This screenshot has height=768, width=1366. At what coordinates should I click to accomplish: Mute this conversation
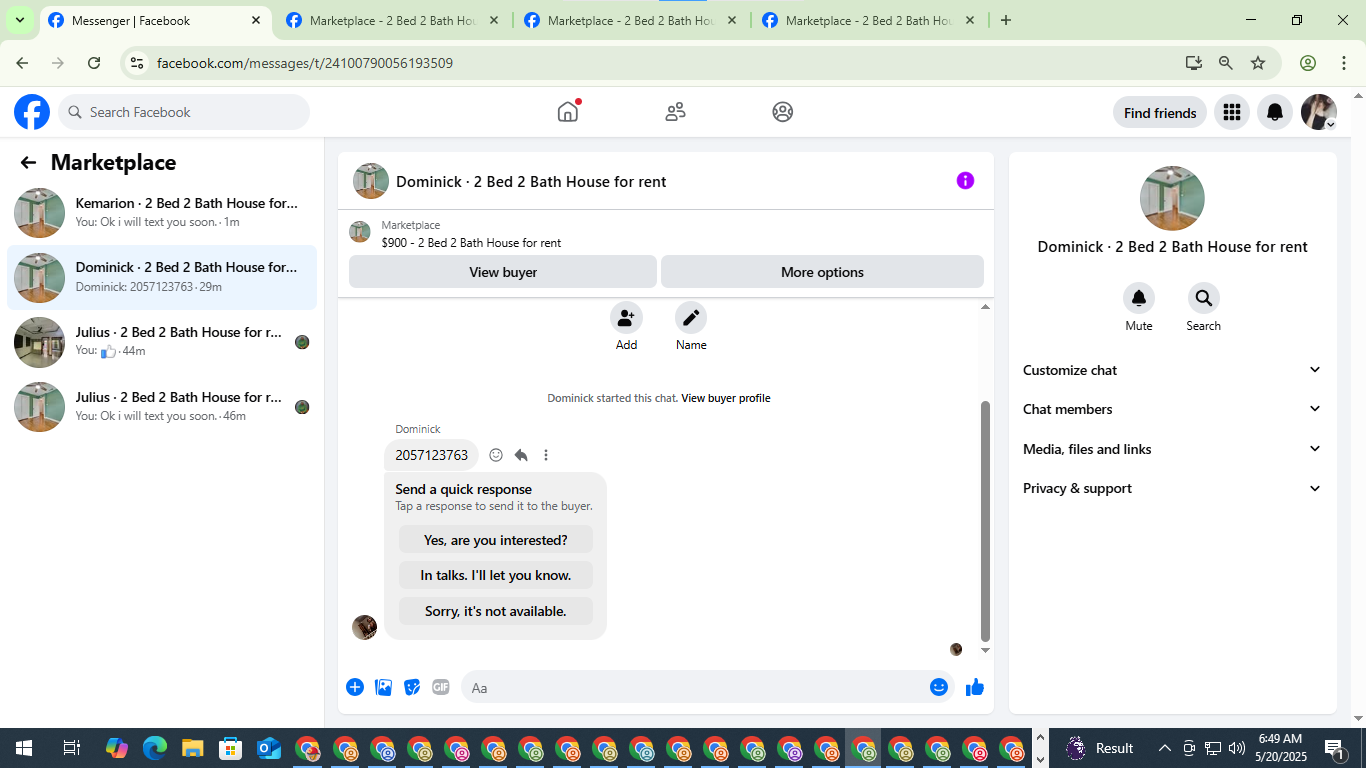click(1139, 298)
